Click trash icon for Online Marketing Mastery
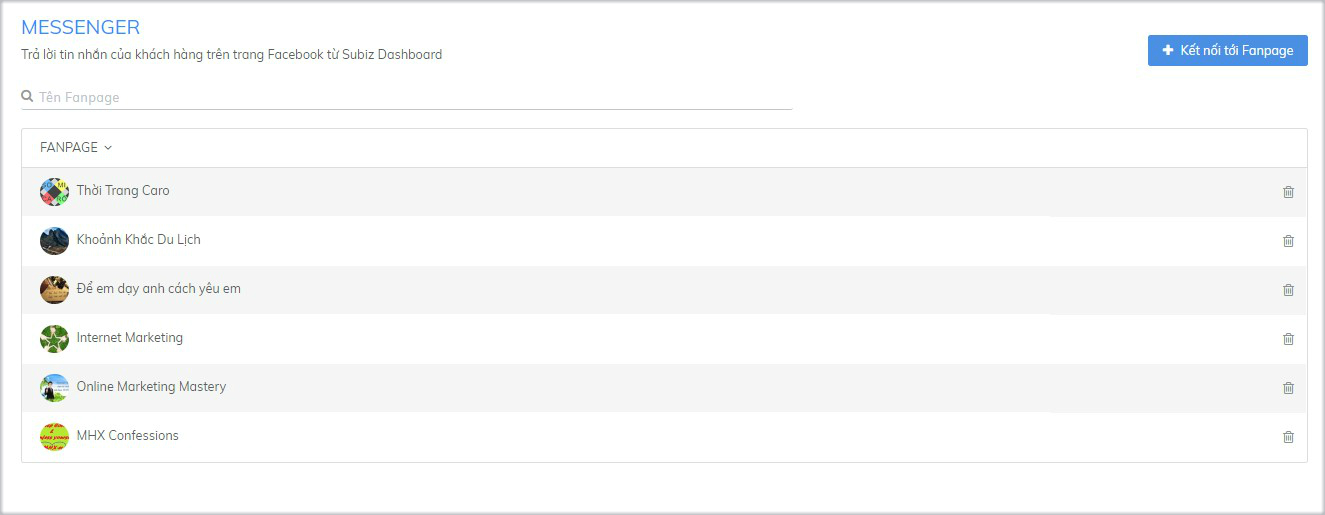Screen dimensions: 1325x515 click(1288, 388)
